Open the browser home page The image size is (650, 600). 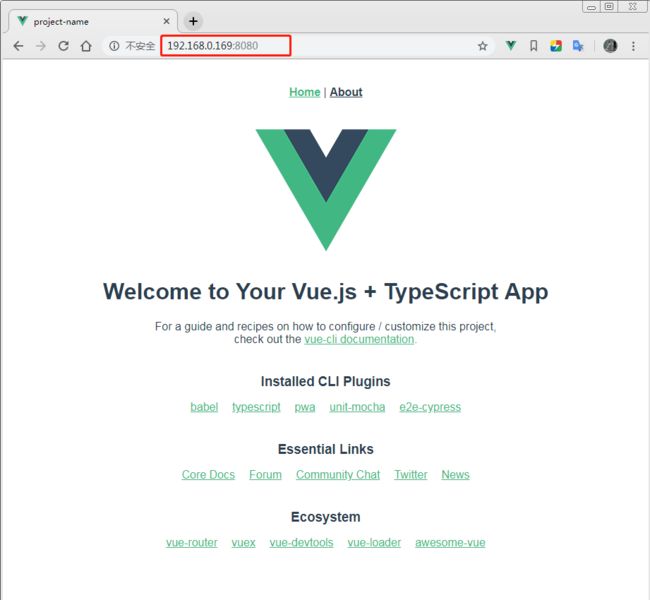pos(86,46)
